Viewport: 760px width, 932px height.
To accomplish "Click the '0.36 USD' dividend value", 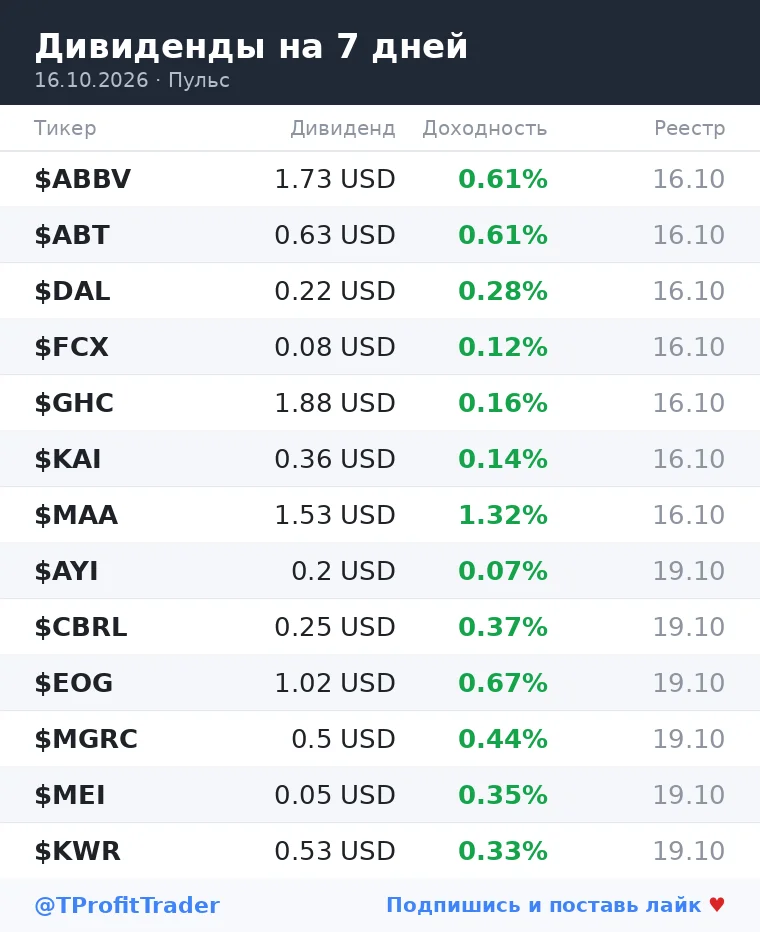I will (x=335, y=459).
